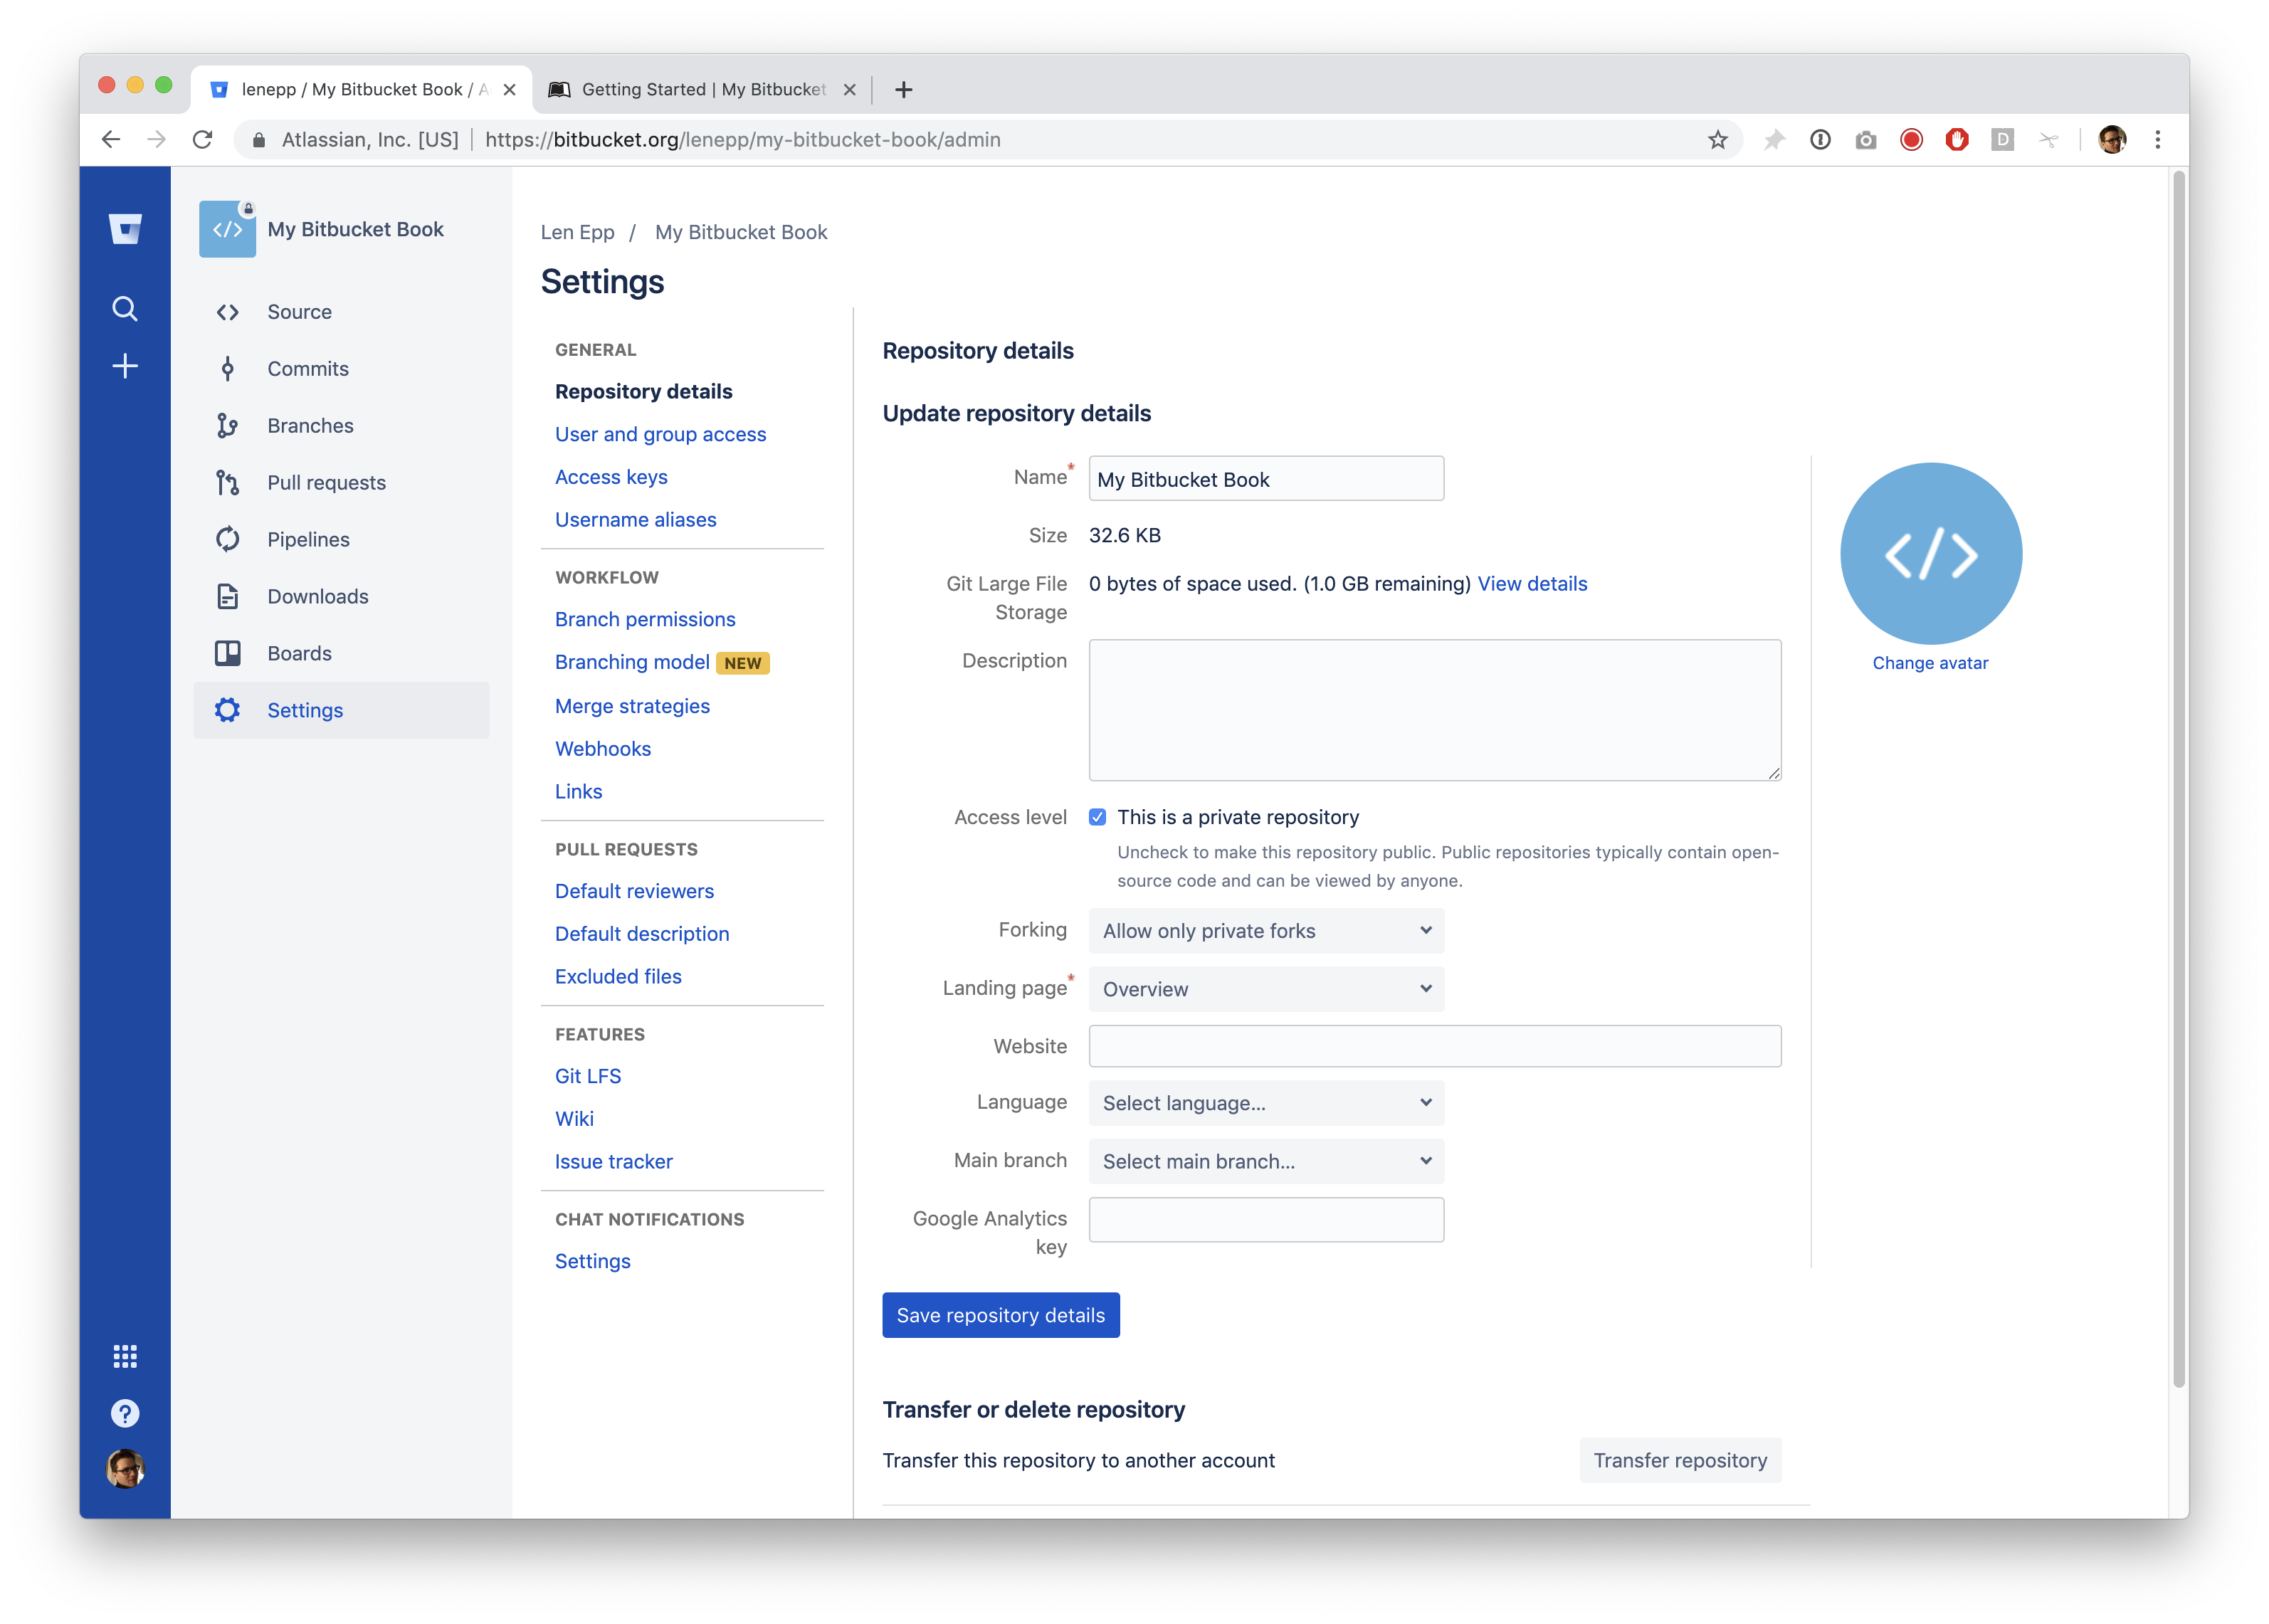The height and width of the screenshot is (1624, 2269).
Task: Open Chrome three-dot menu
Action: [x=2158, y=140]
